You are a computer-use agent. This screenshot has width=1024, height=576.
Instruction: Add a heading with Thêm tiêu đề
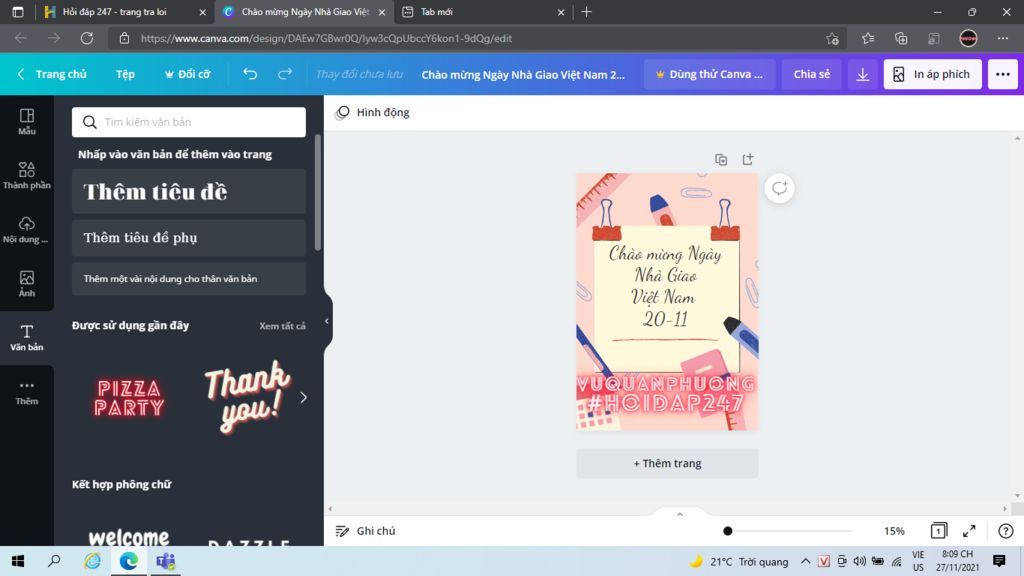[189, 191]
